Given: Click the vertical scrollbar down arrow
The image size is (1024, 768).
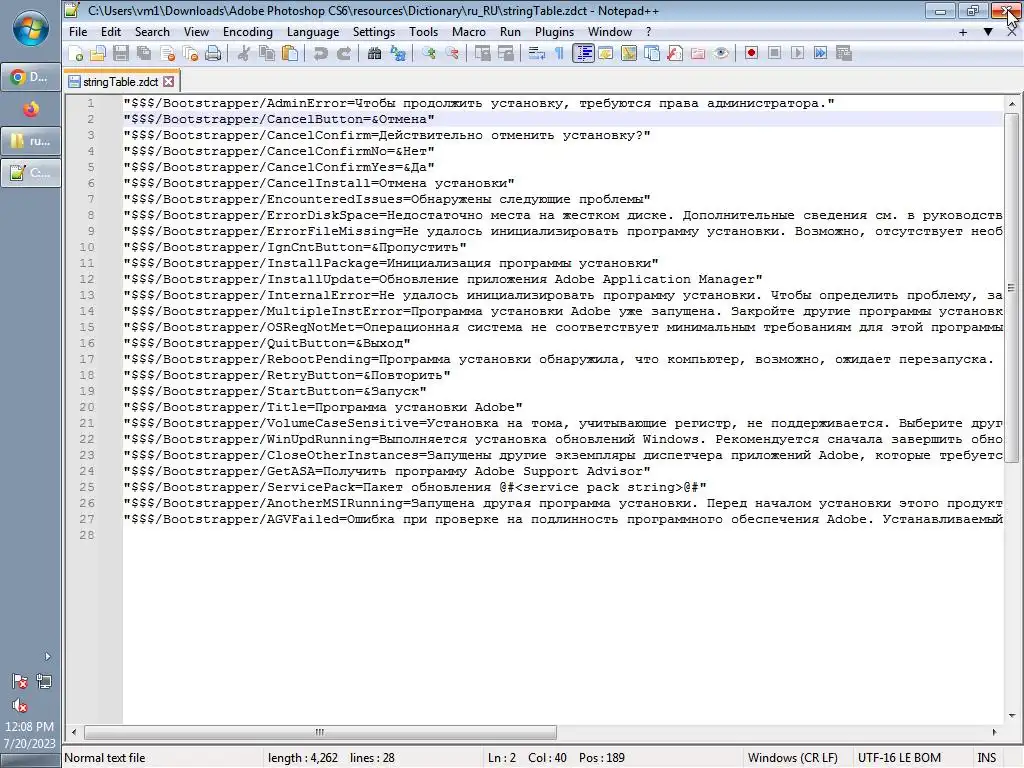Looking at the screenshot, I should [1012, 716].
